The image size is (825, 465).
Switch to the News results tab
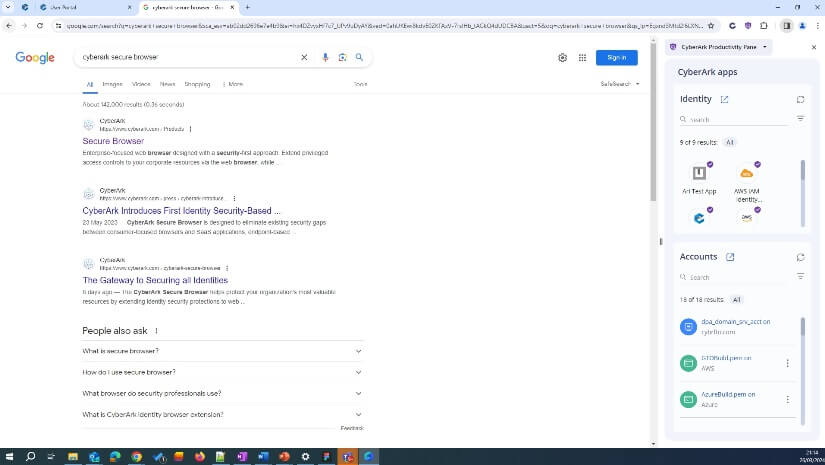coord(167,84)
